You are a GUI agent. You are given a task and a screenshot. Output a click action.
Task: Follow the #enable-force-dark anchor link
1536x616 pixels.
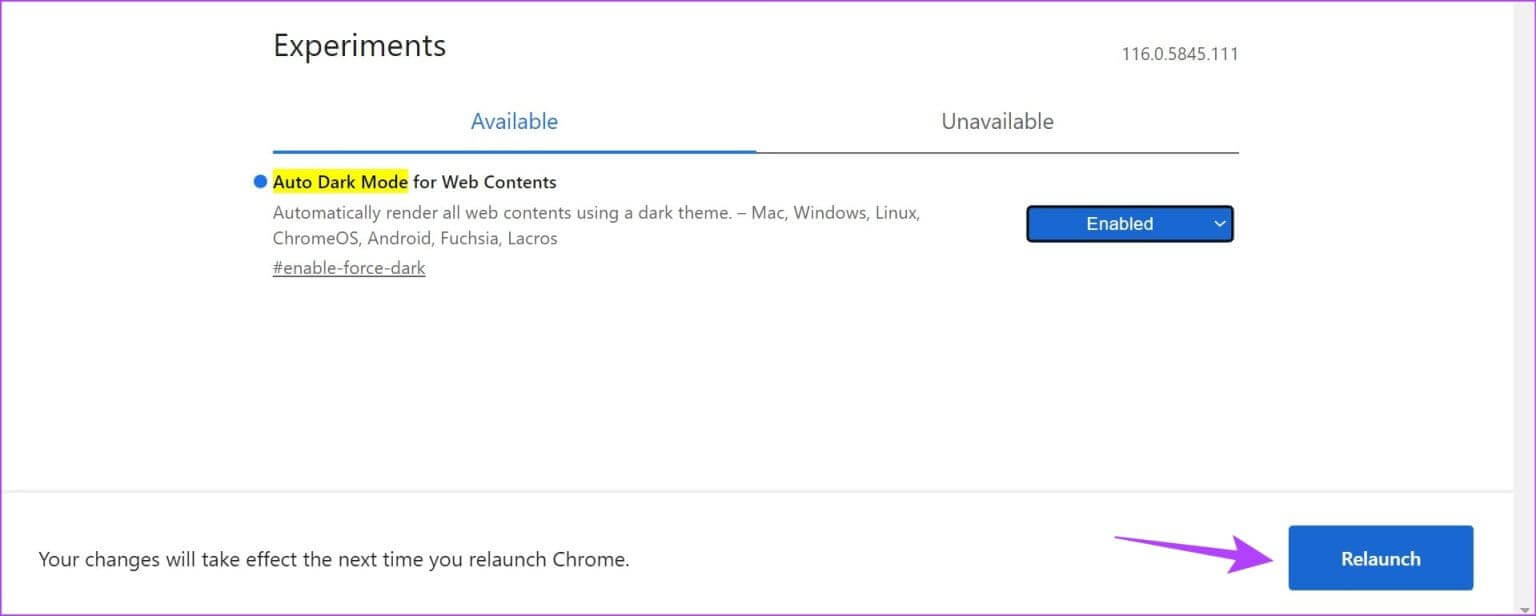pyautogui.click(x=349, y=268)
